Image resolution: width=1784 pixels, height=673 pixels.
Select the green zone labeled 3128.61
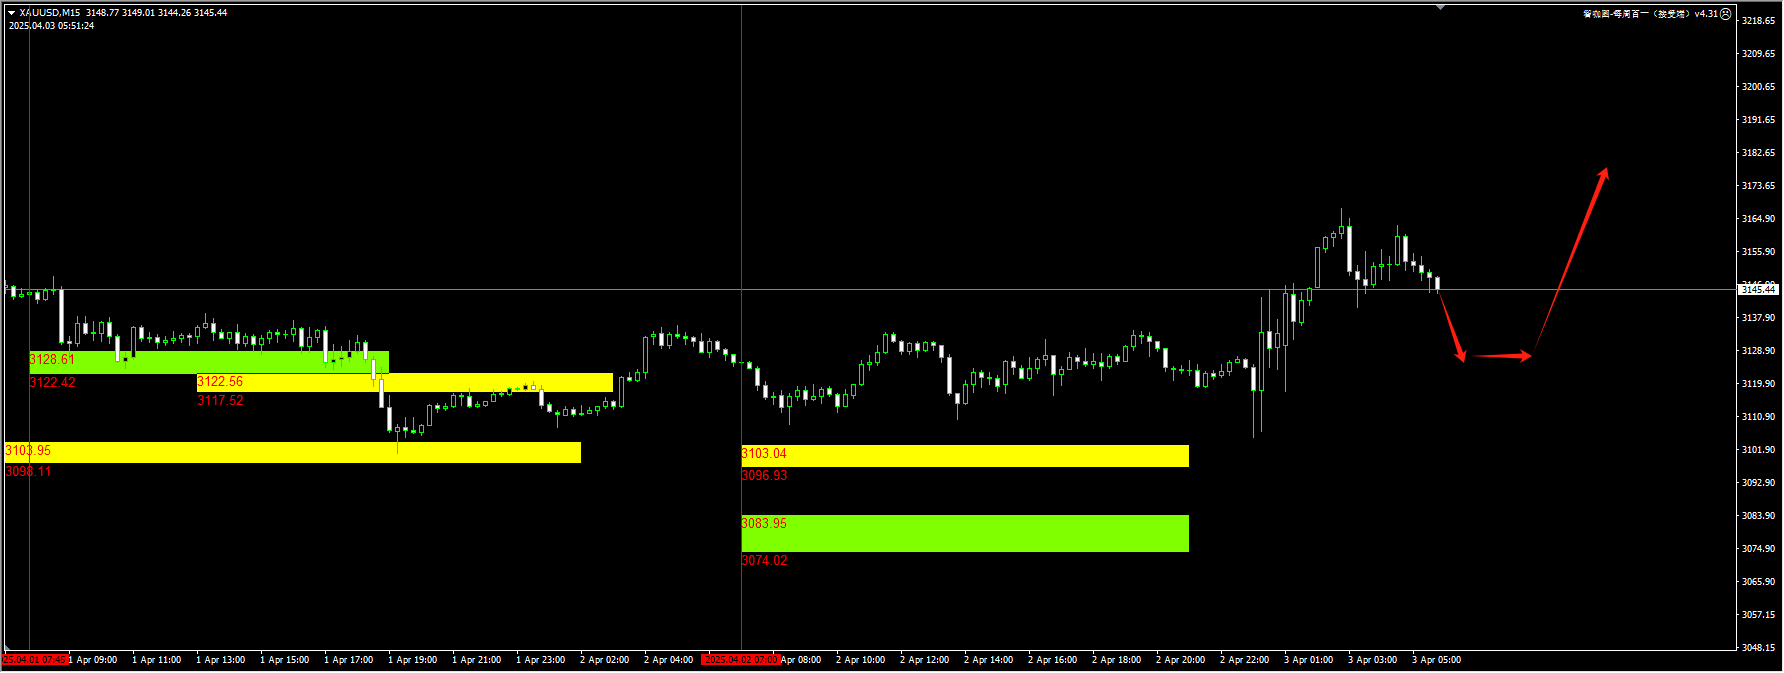click(209, 362)
